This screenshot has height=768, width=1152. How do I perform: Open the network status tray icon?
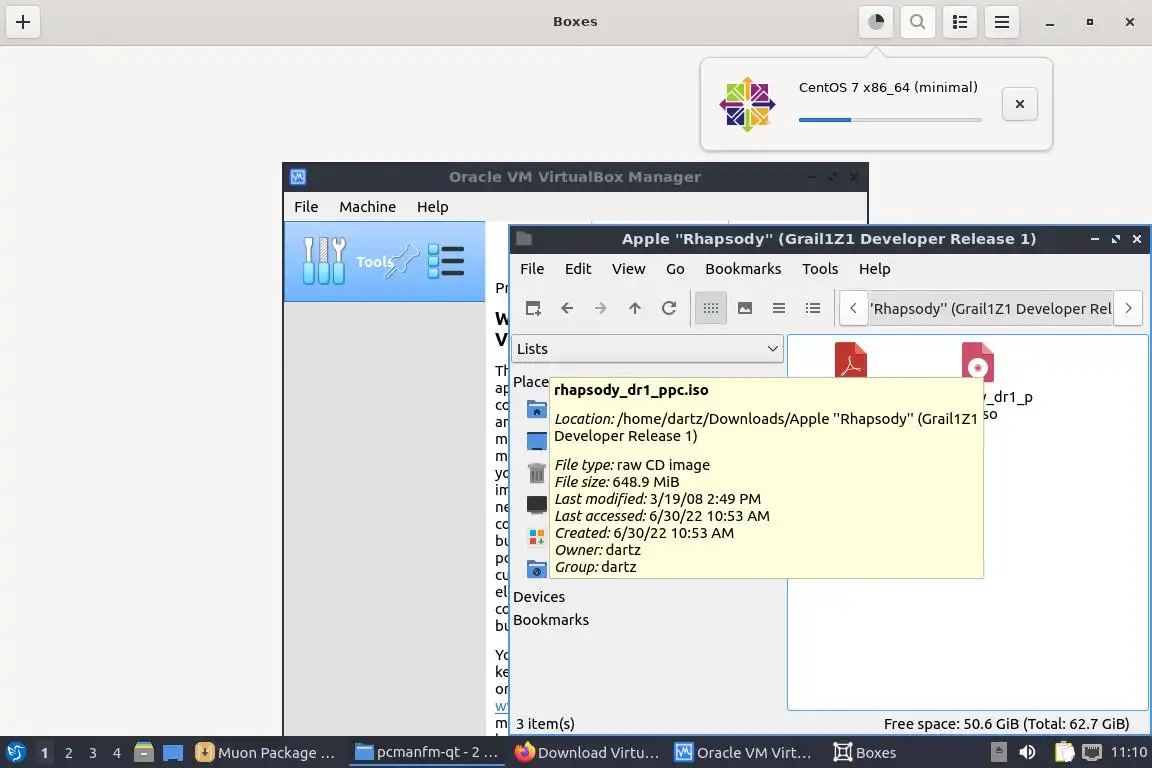(x=1092, y=752)
